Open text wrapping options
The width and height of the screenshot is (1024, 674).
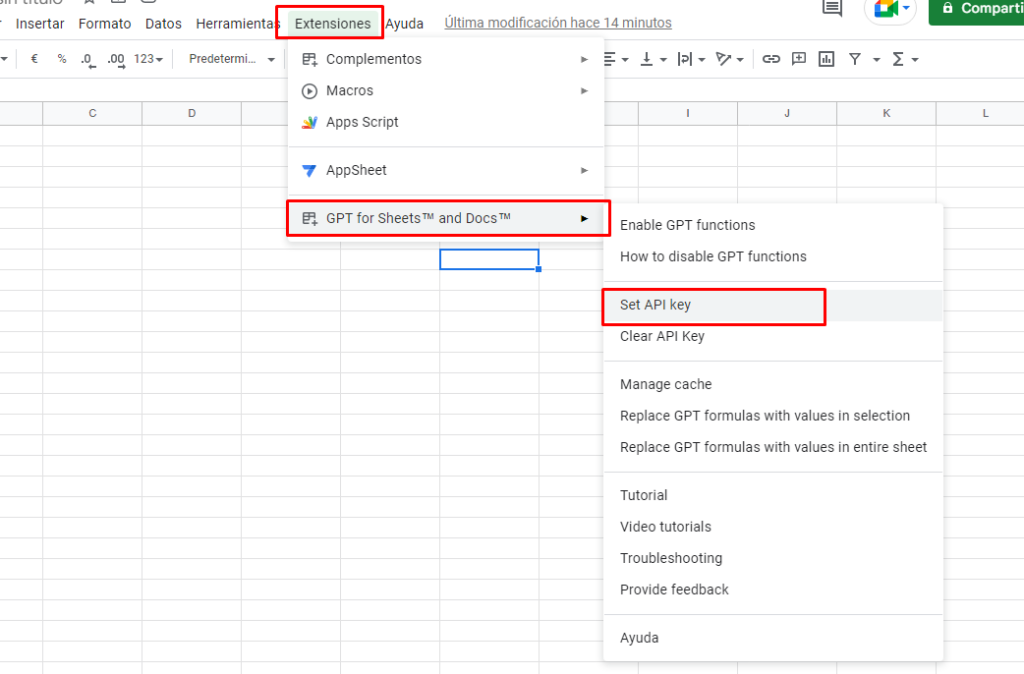coord(691,59)
